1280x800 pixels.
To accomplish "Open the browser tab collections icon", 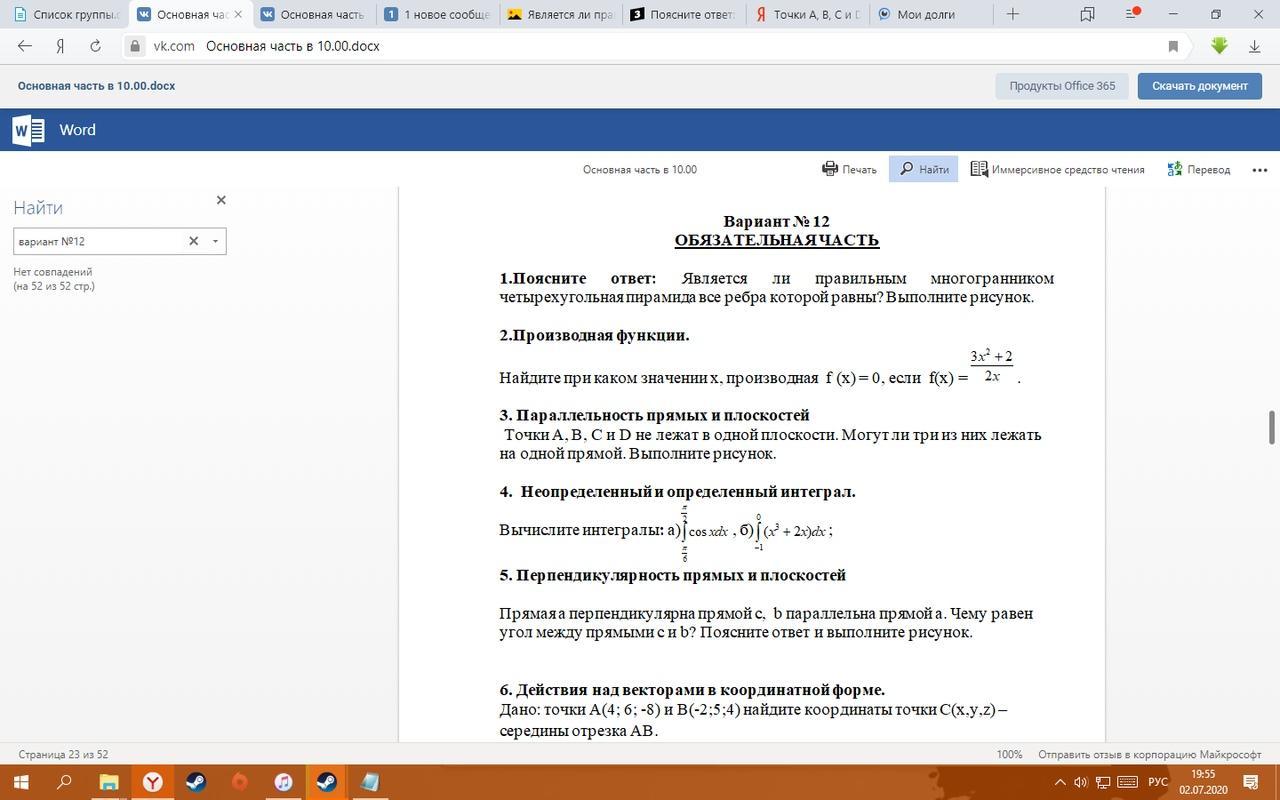I will coord(1087,14).
